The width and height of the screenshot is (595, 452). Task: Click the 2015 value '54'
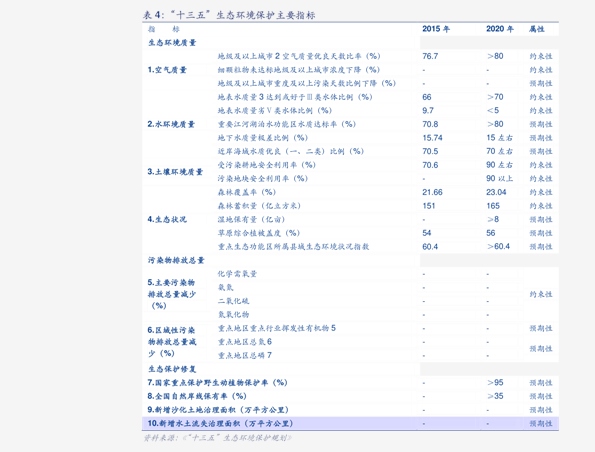click(427, 233)
